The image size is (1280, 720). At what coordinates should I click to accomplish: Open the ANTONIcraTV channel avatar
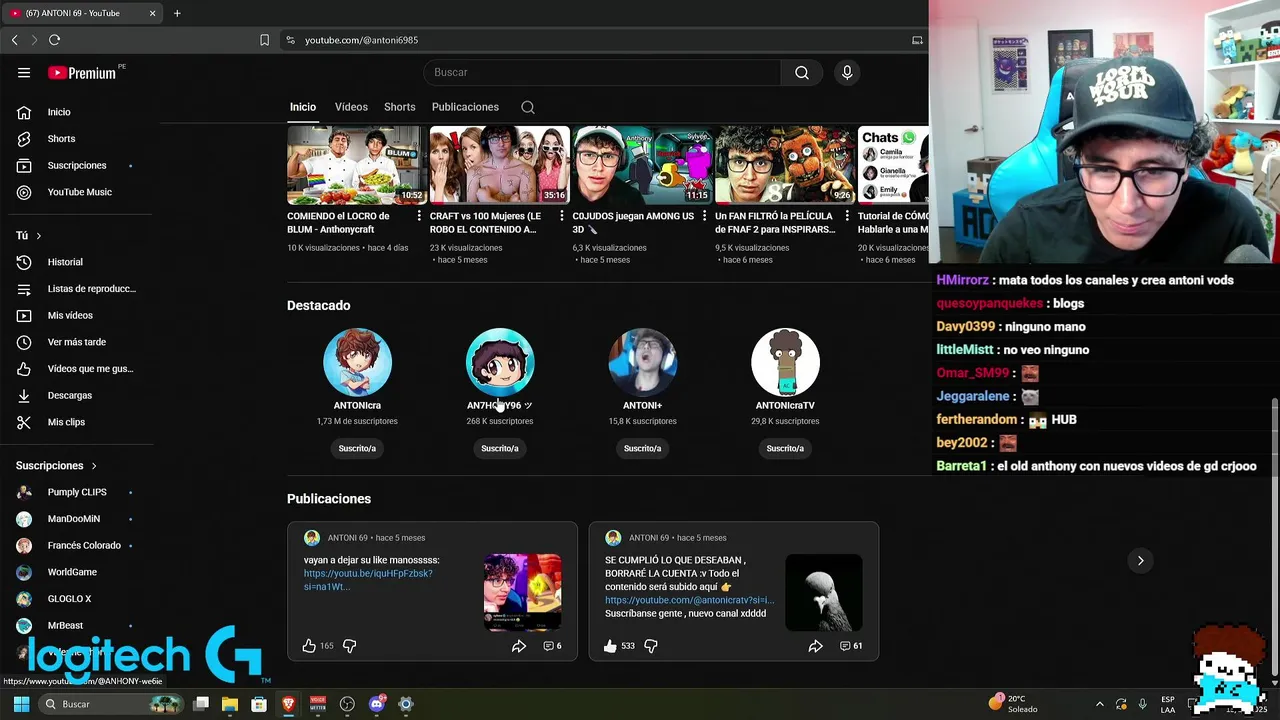click(x=785, y=362)
